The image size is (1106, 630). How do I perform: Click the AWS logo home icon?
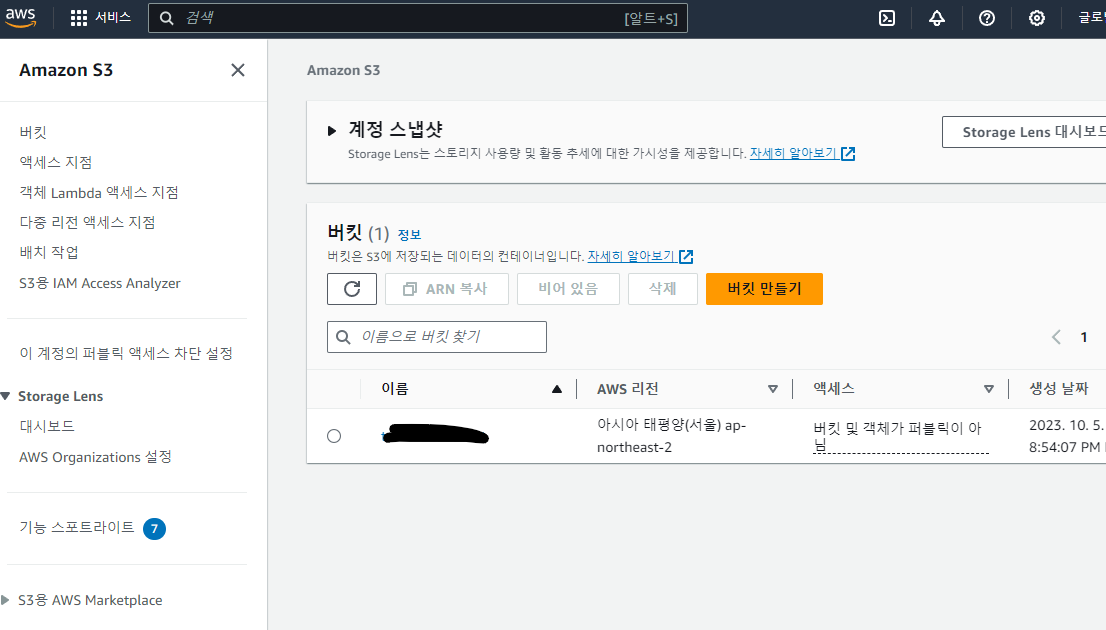pos(20,18)
